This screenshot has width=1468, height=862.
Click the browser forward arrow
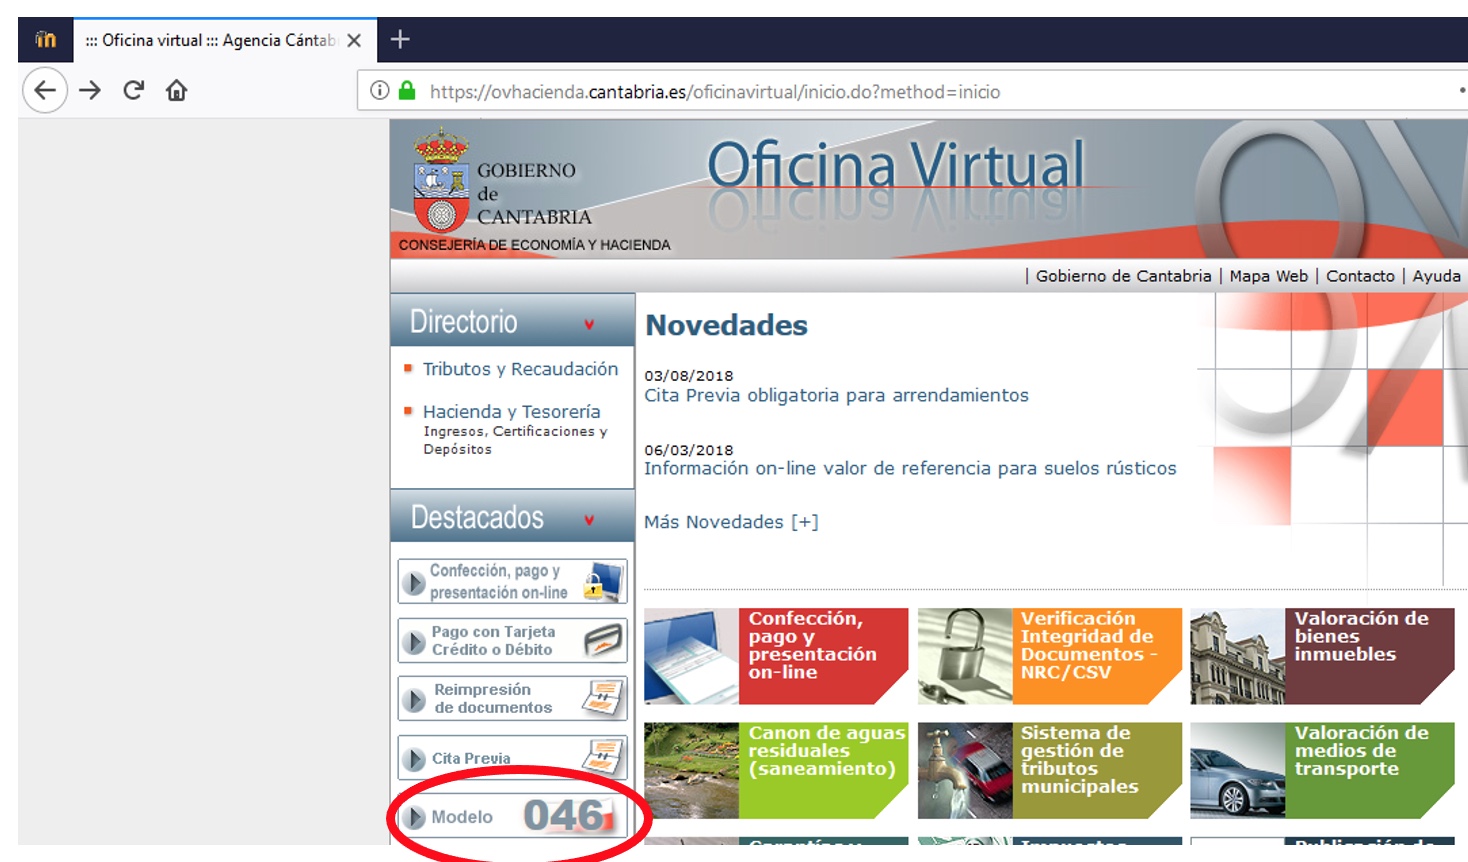click(x=90, y=91)
